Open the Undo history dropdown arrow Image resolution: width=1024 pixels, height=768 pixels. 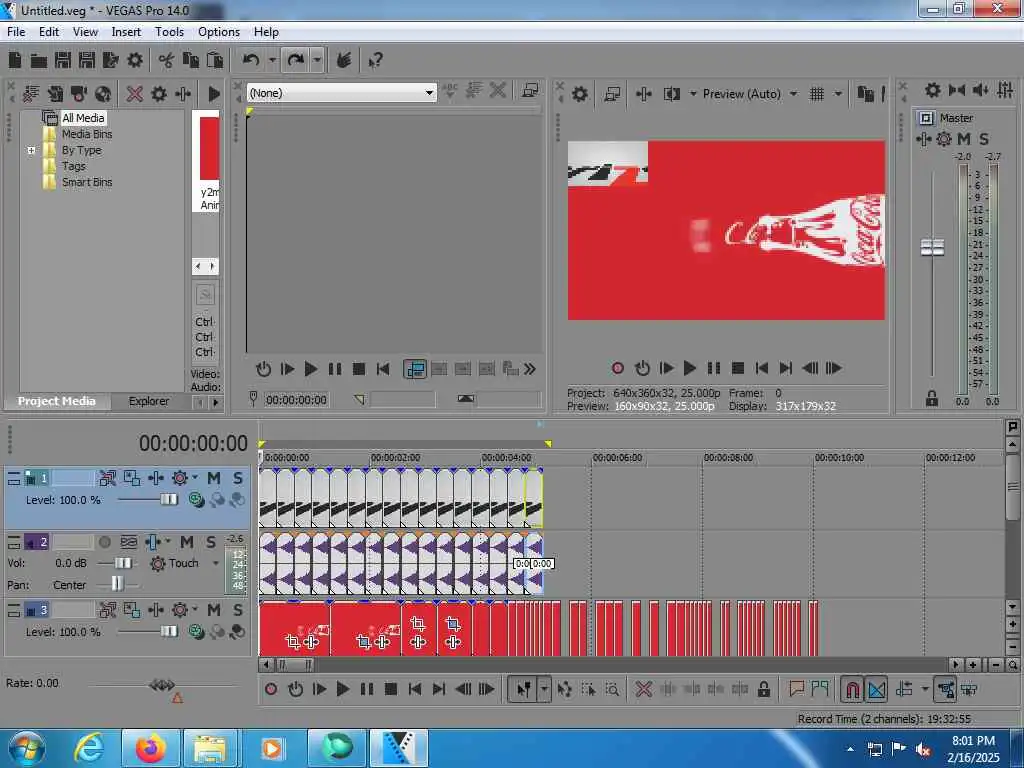coord(272,61)
